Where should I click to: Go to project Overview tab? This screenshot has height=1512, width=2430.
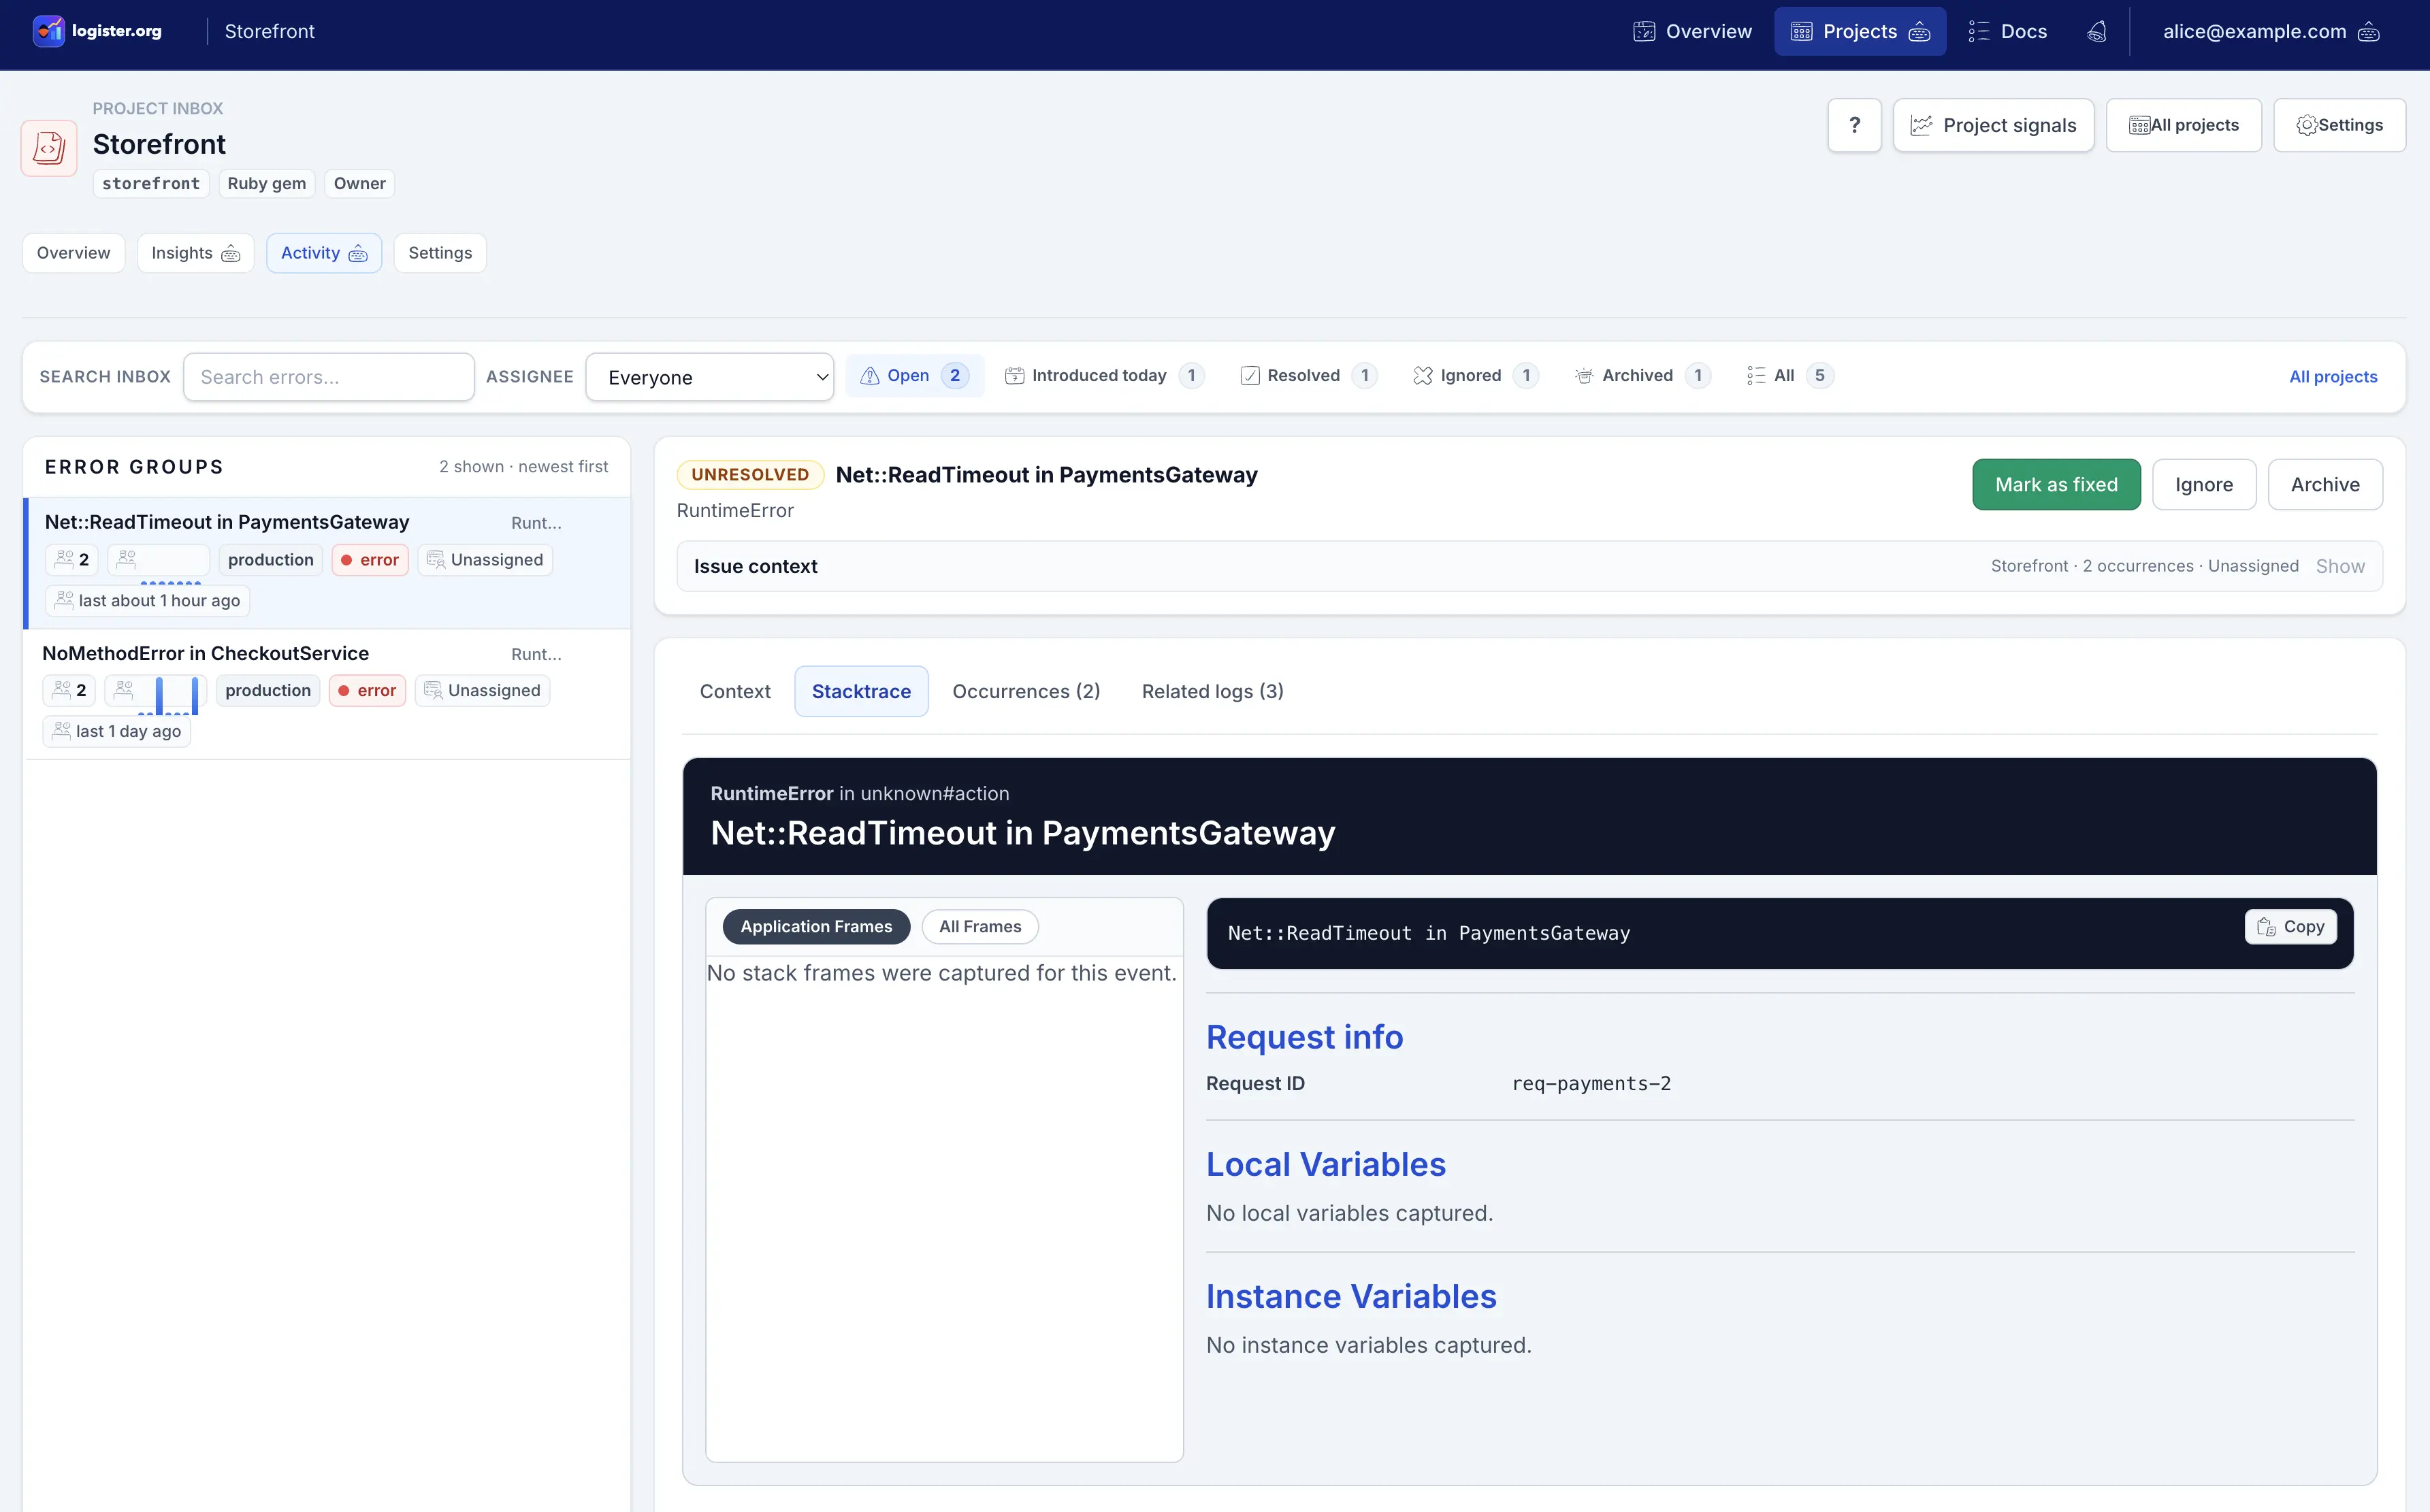(73, 253)
